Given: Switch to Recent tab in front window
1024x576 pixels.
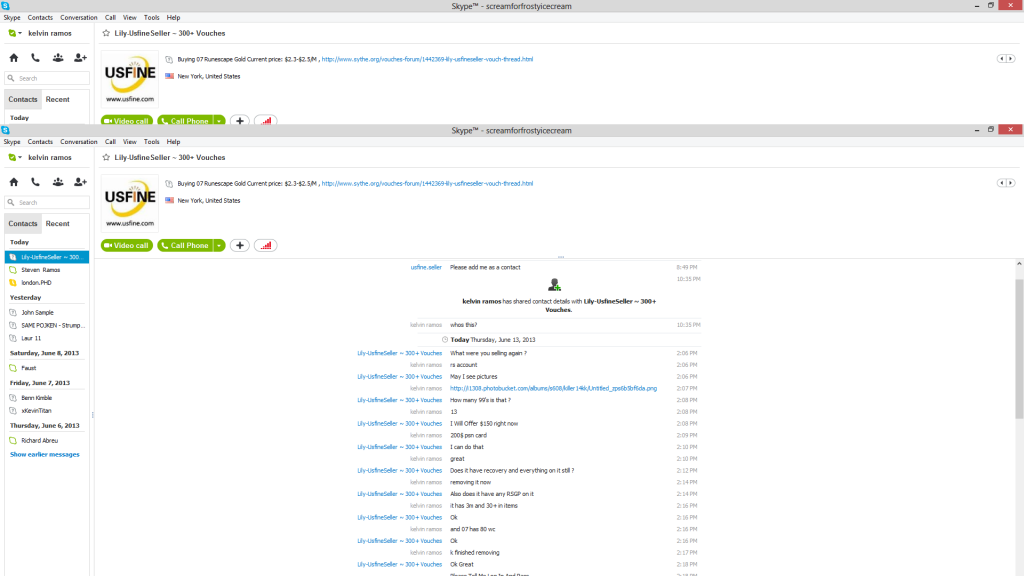Looking at the screenshot, I should [x=57, y=223].
